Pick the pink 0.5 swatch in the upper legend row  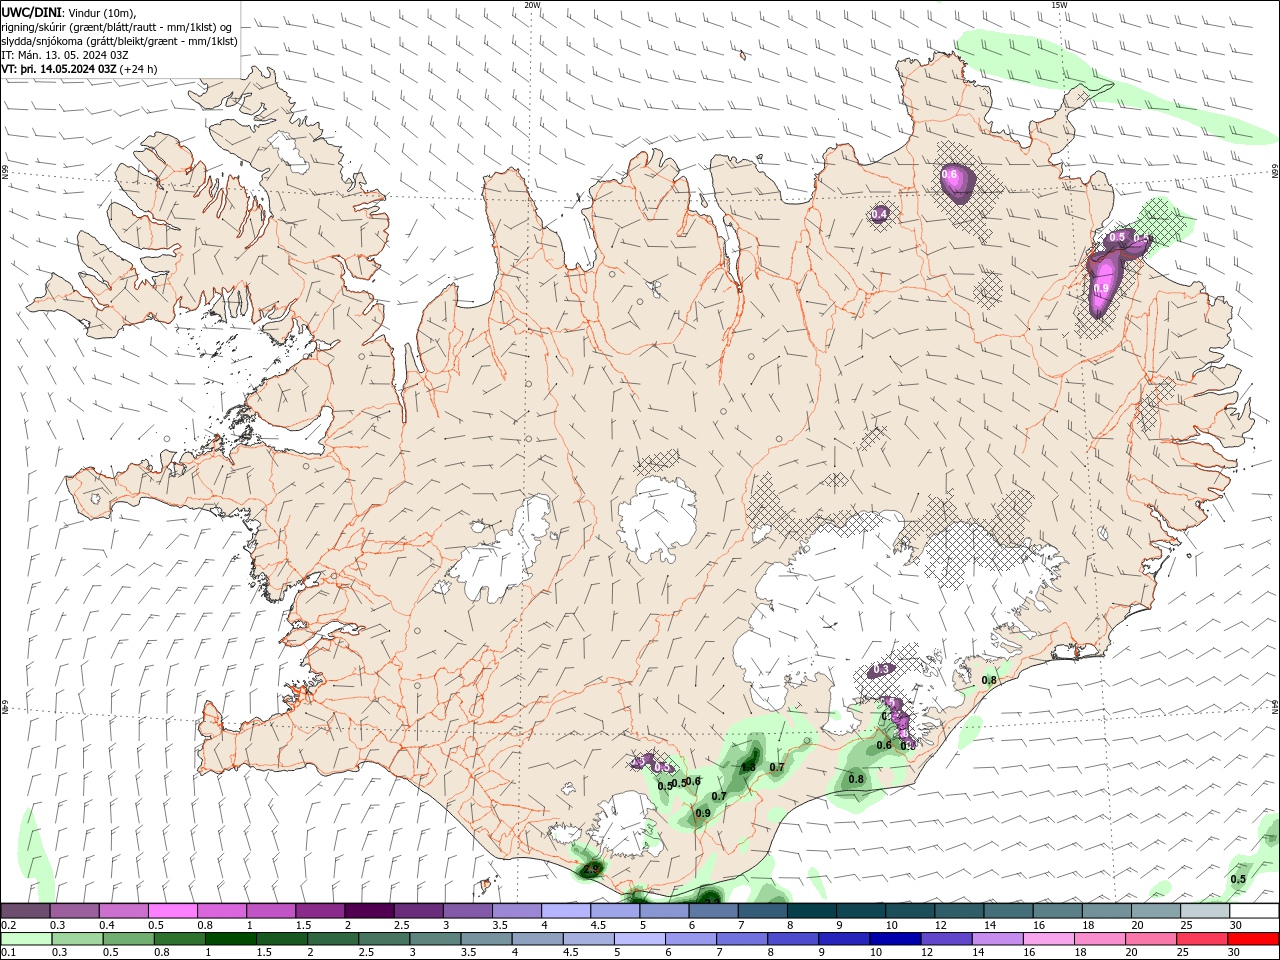172,911
